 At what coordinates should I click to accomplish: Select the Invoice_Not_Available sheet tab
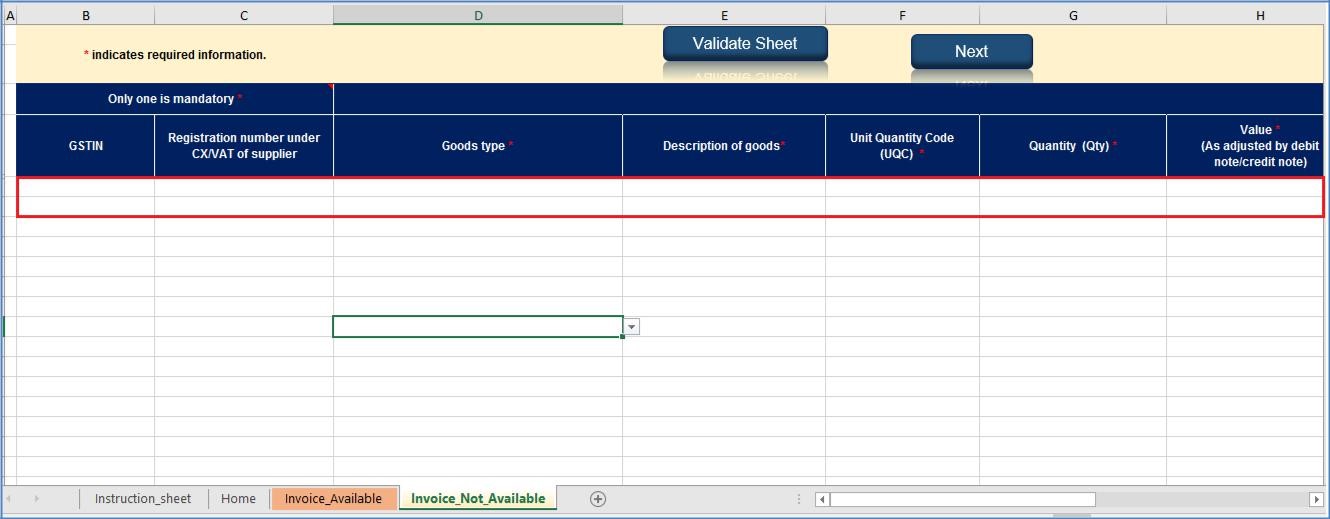(x=478, y=499)
